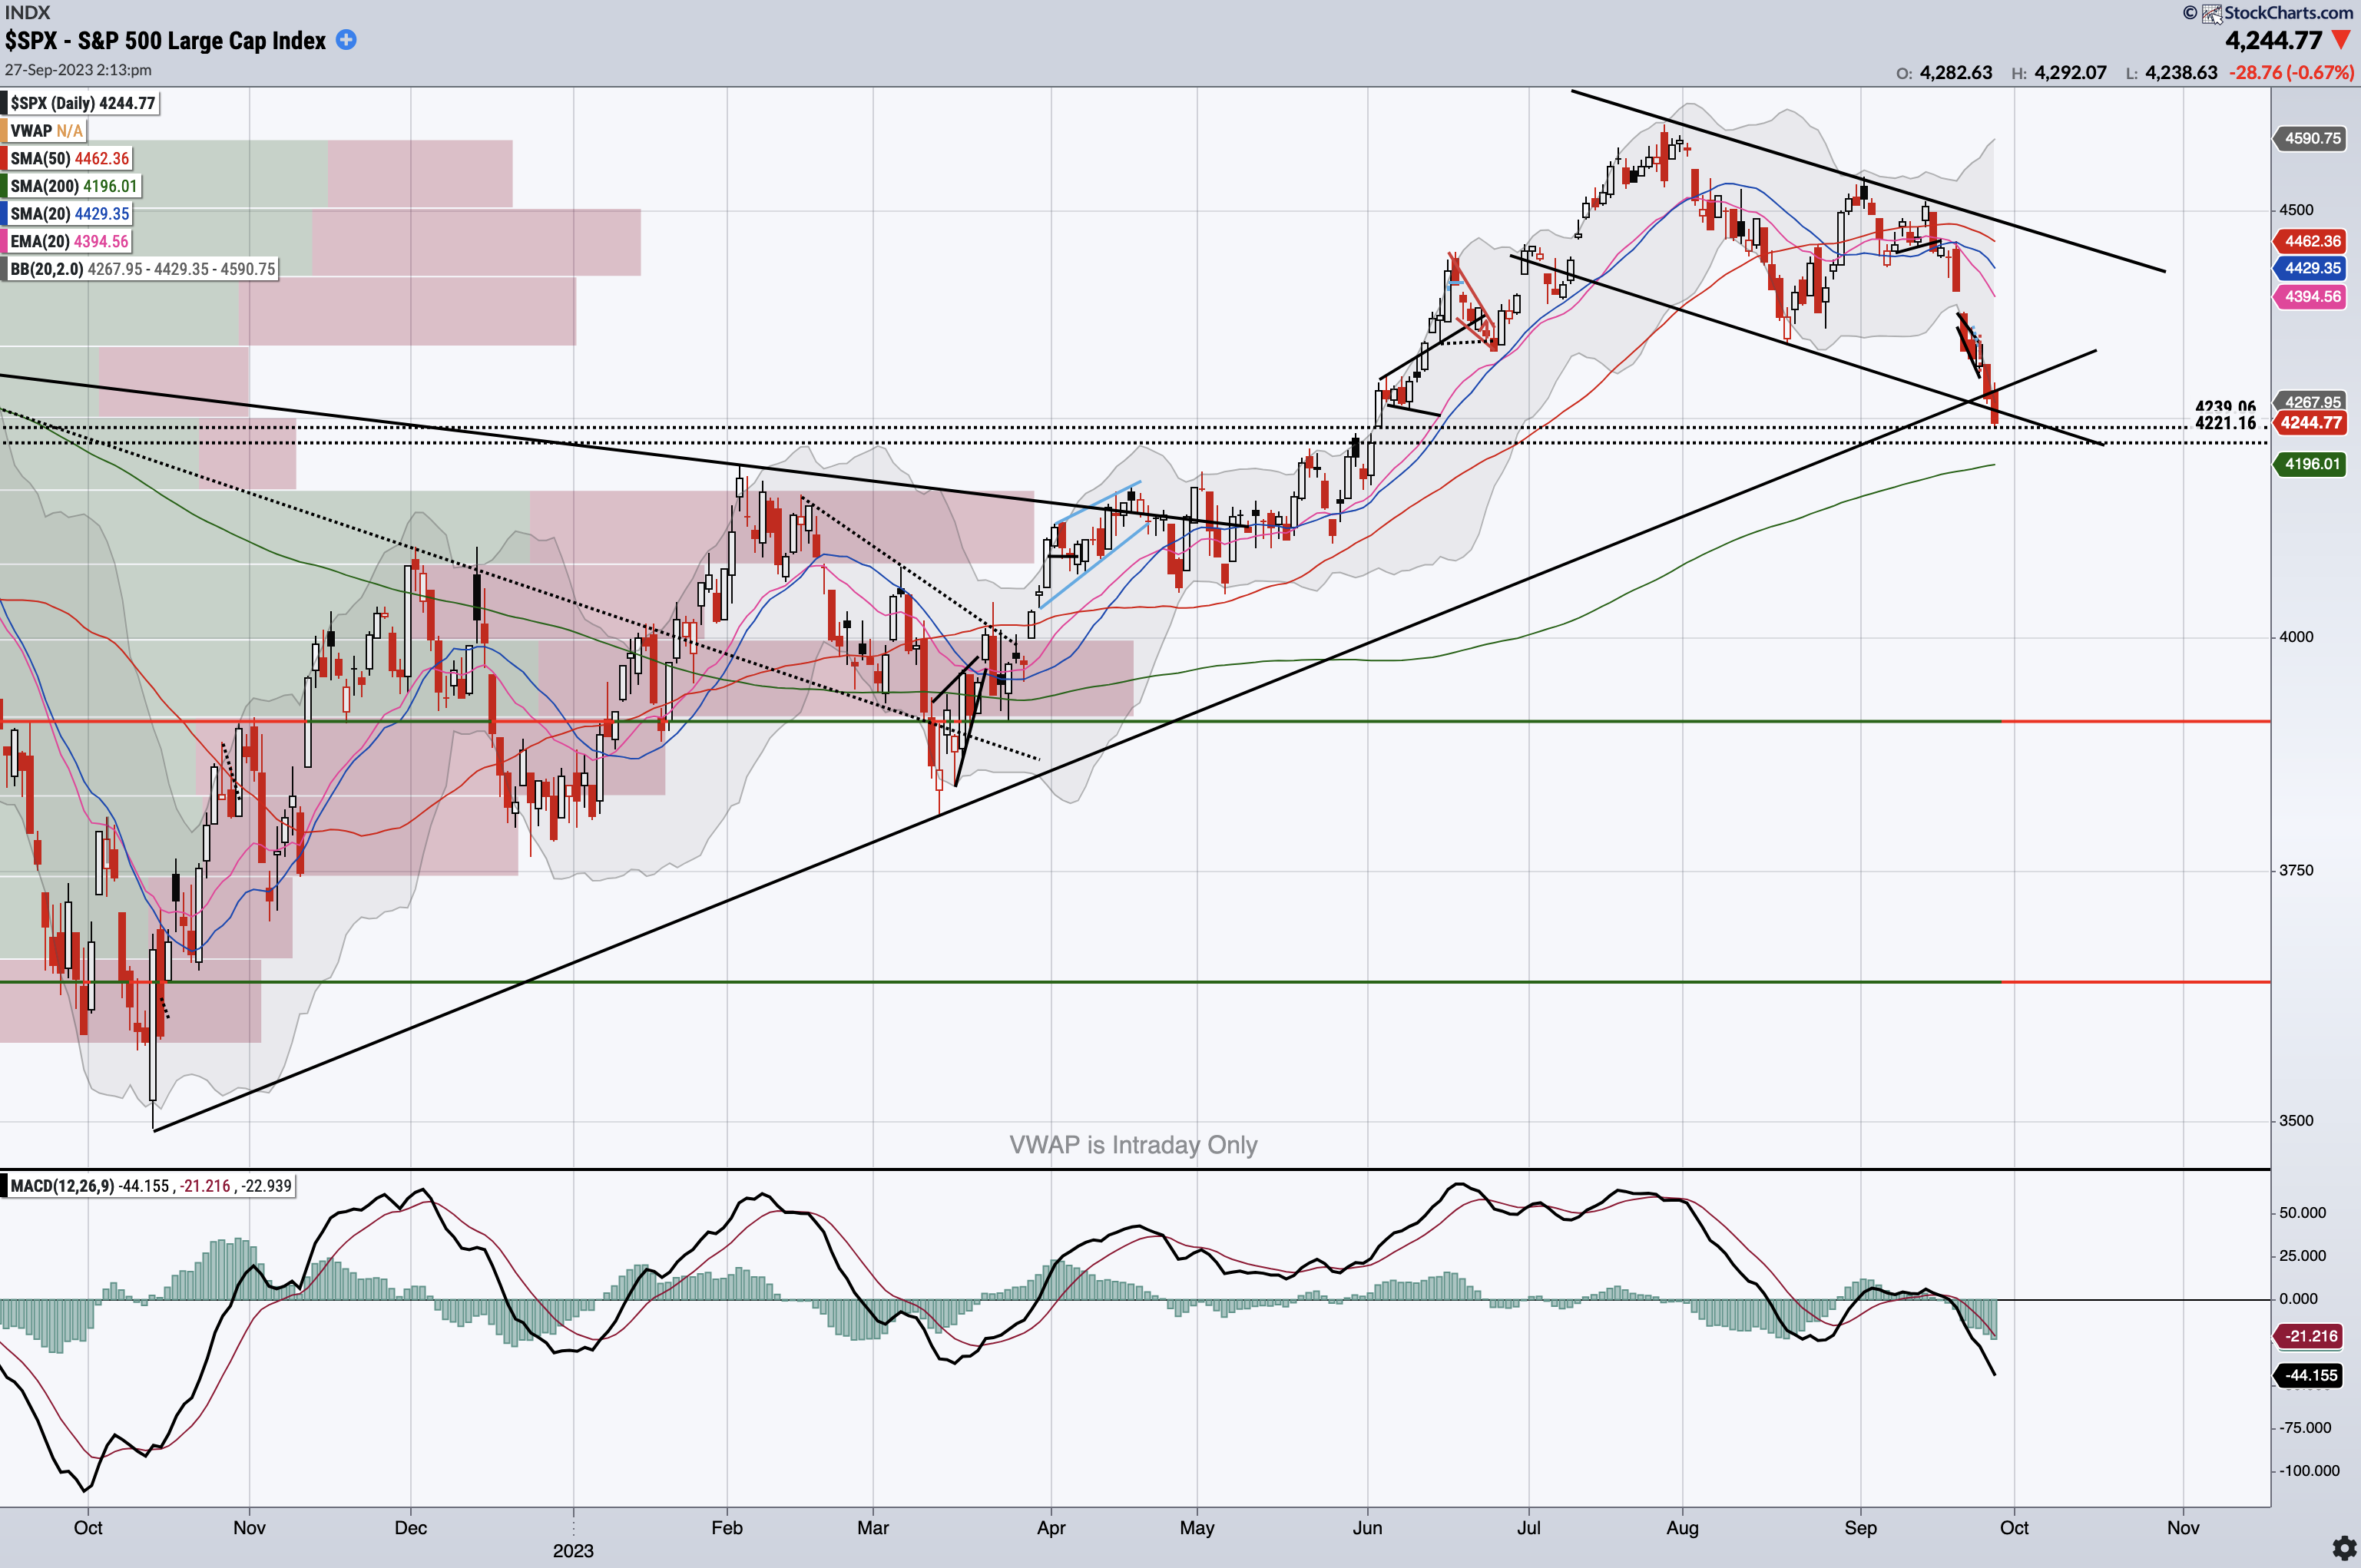Select the SMA(50) 4462.36 legend label
2361x1568 pixels.
68,158
